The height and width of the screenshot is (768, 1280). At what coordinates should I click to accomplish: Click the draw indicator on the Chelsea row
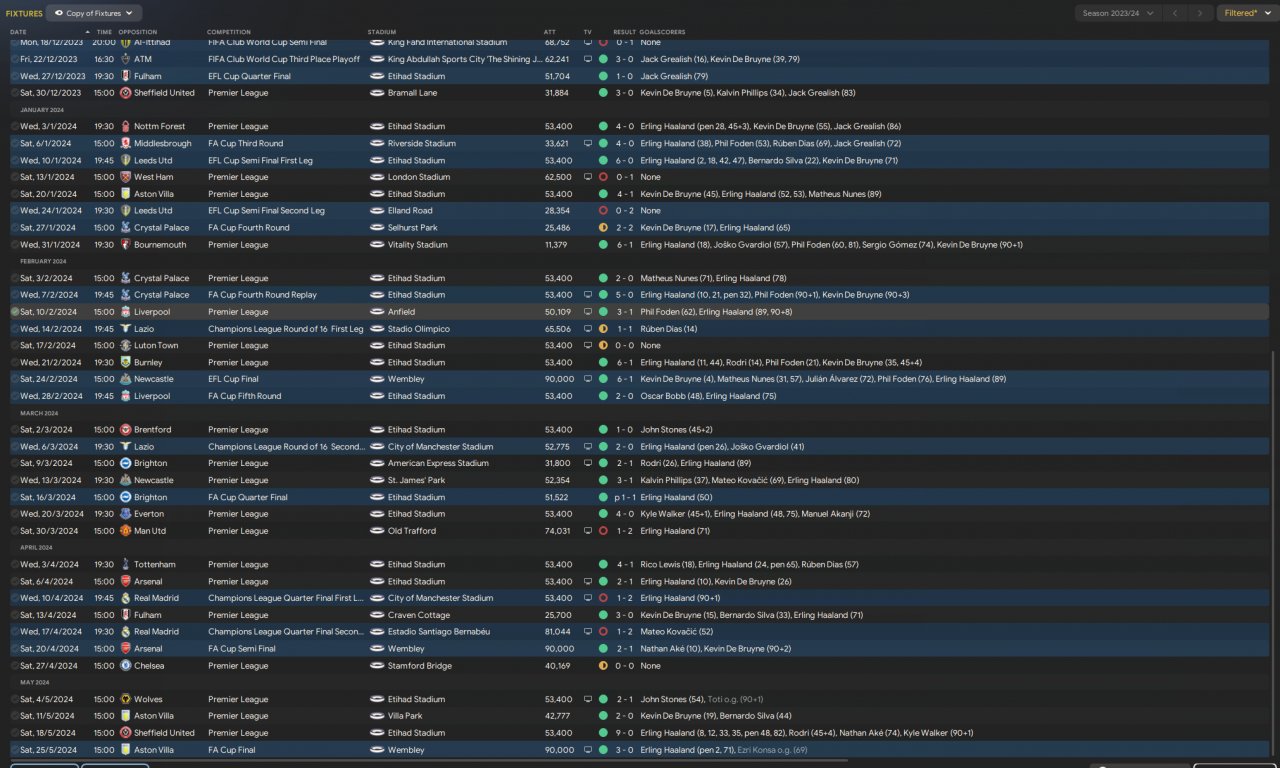click(603, 666)
